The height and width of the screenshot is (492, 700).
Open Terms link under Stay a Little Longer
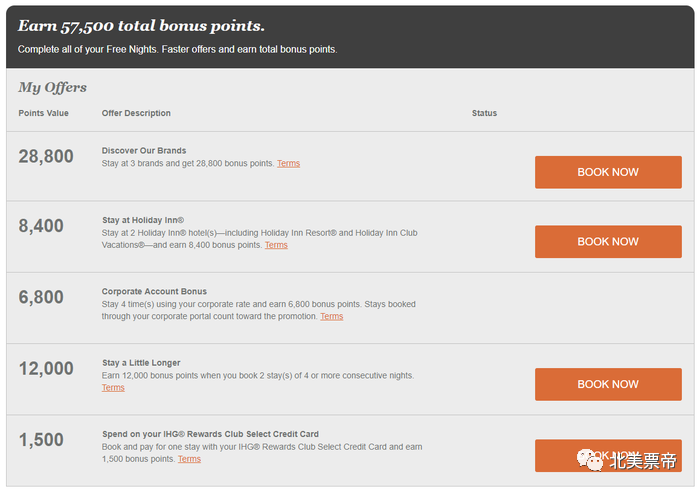[113, 388]
